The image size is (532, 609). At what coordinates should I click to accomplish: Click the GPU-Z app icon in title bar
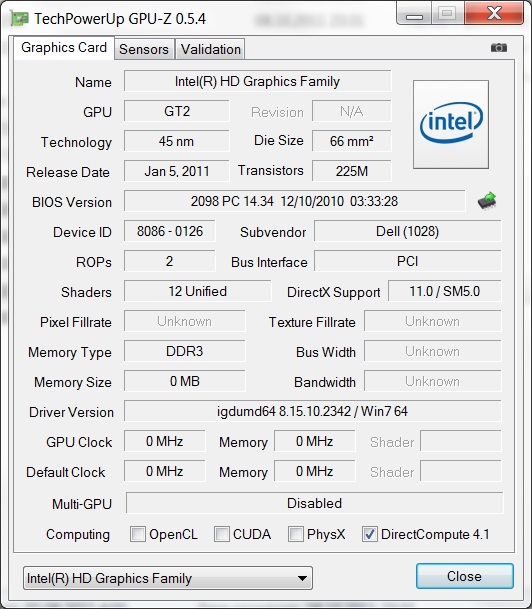pos(20,19)
